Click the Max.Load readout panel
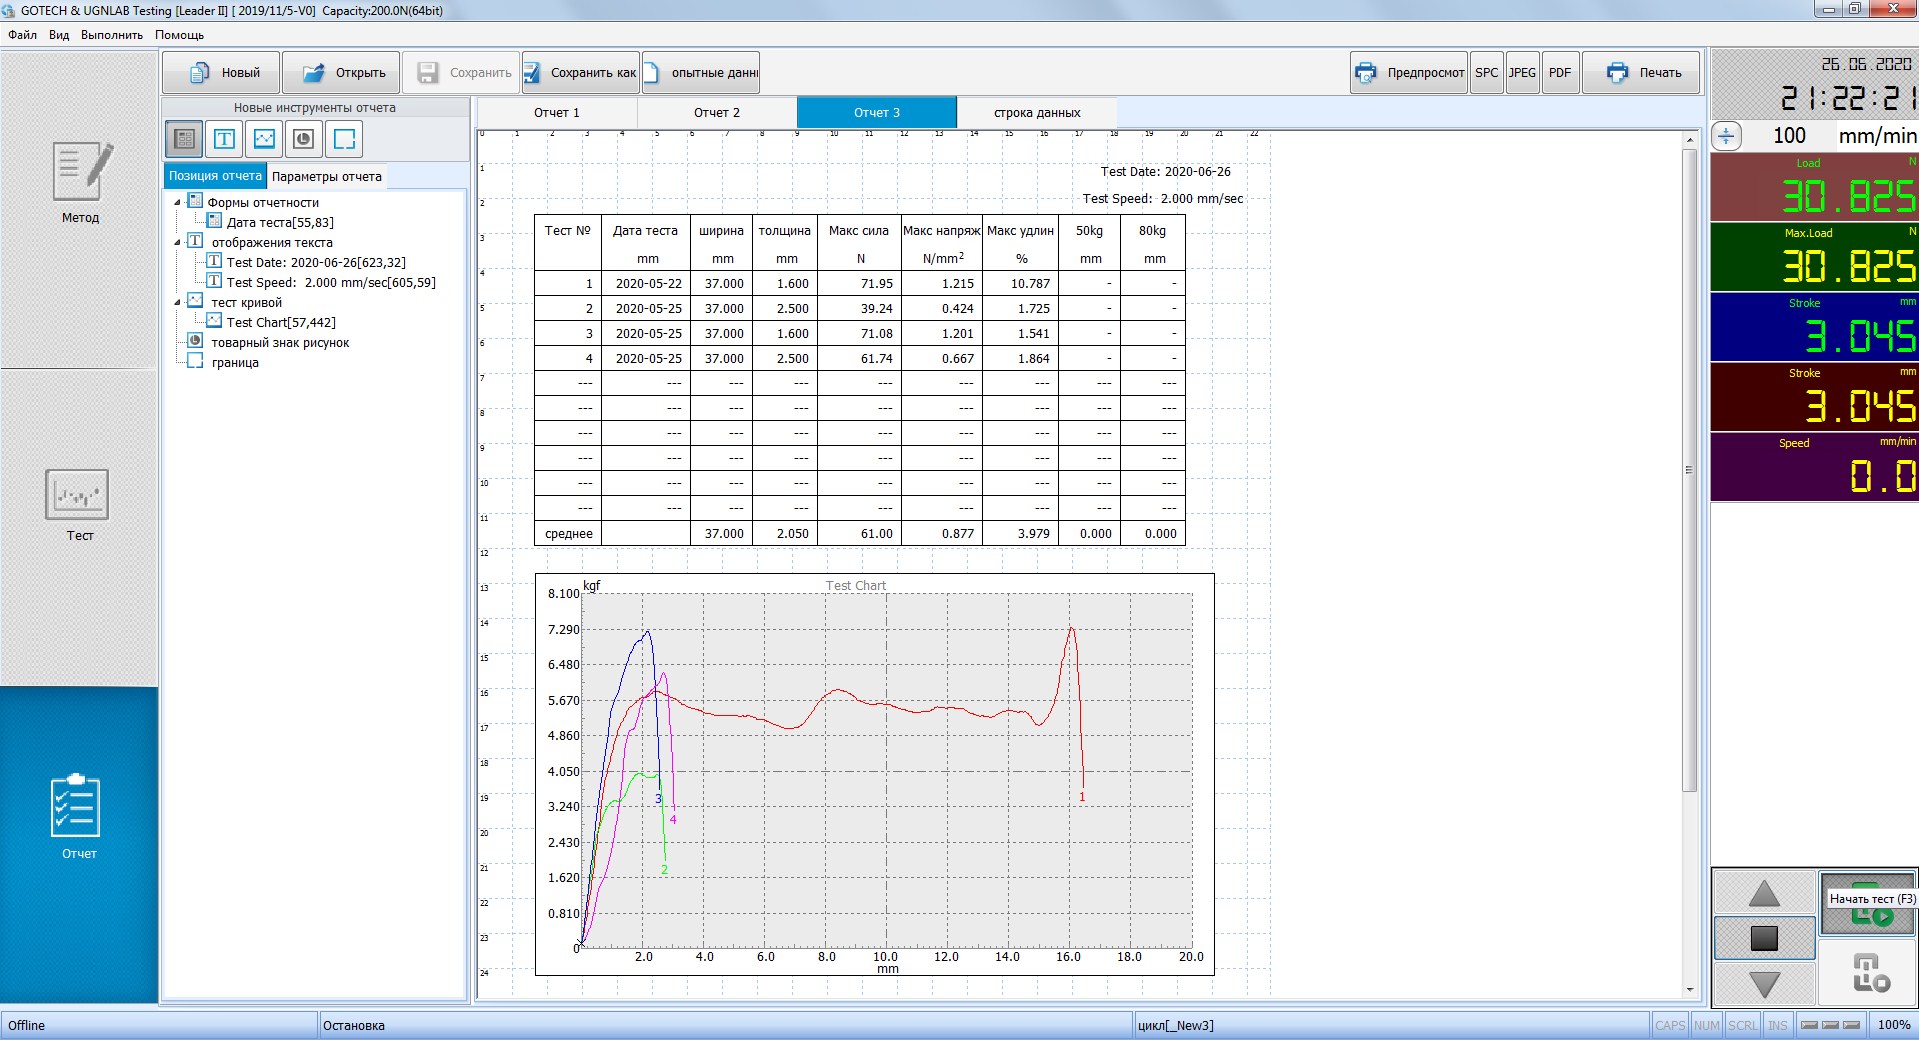This screenshot has width=1919, height=1040. [x=1814, y=257]
